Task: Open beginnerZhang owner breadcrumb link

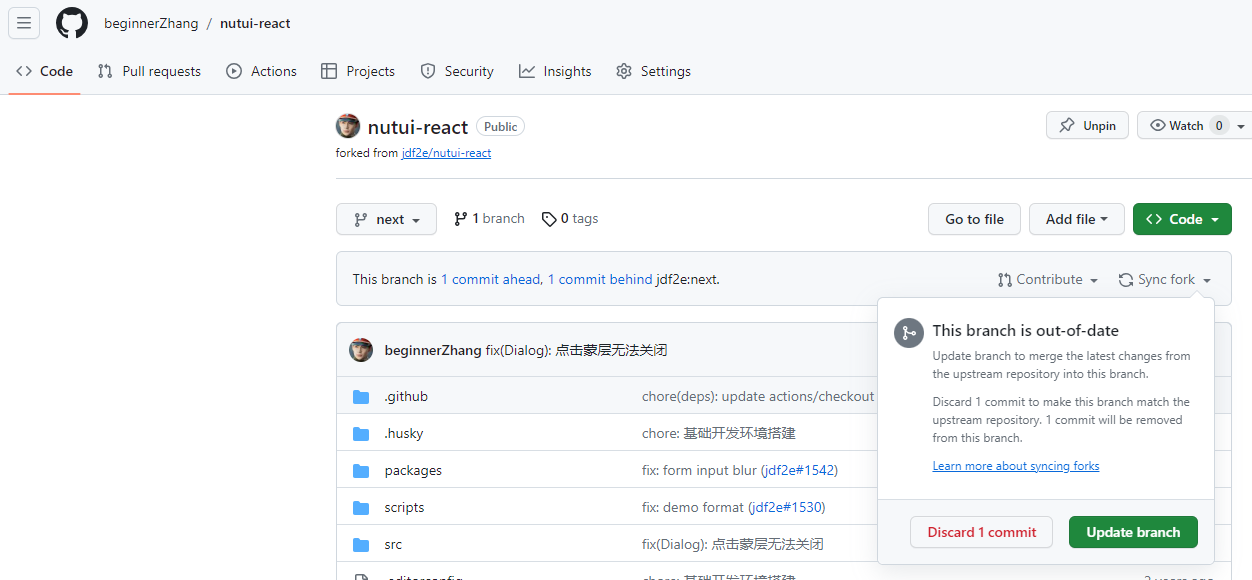Action: pyautogui.click(x=151, y=23)
